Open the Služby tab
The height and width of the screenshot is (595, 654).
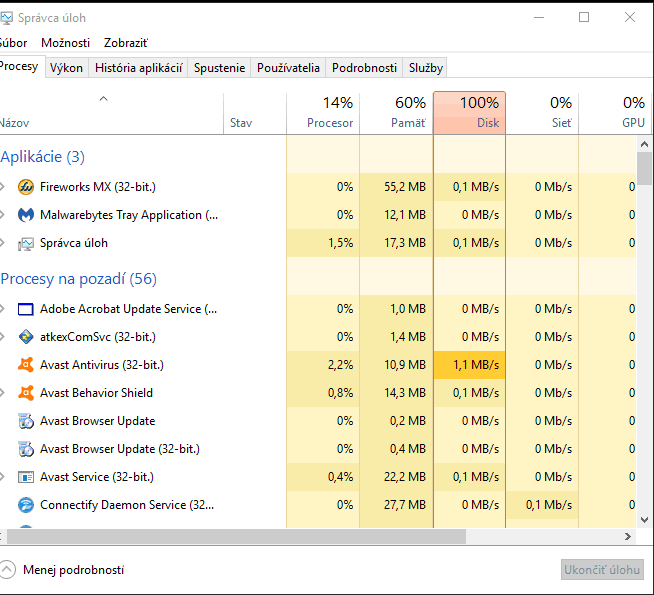pyautogui.click(x=425, y=68)
